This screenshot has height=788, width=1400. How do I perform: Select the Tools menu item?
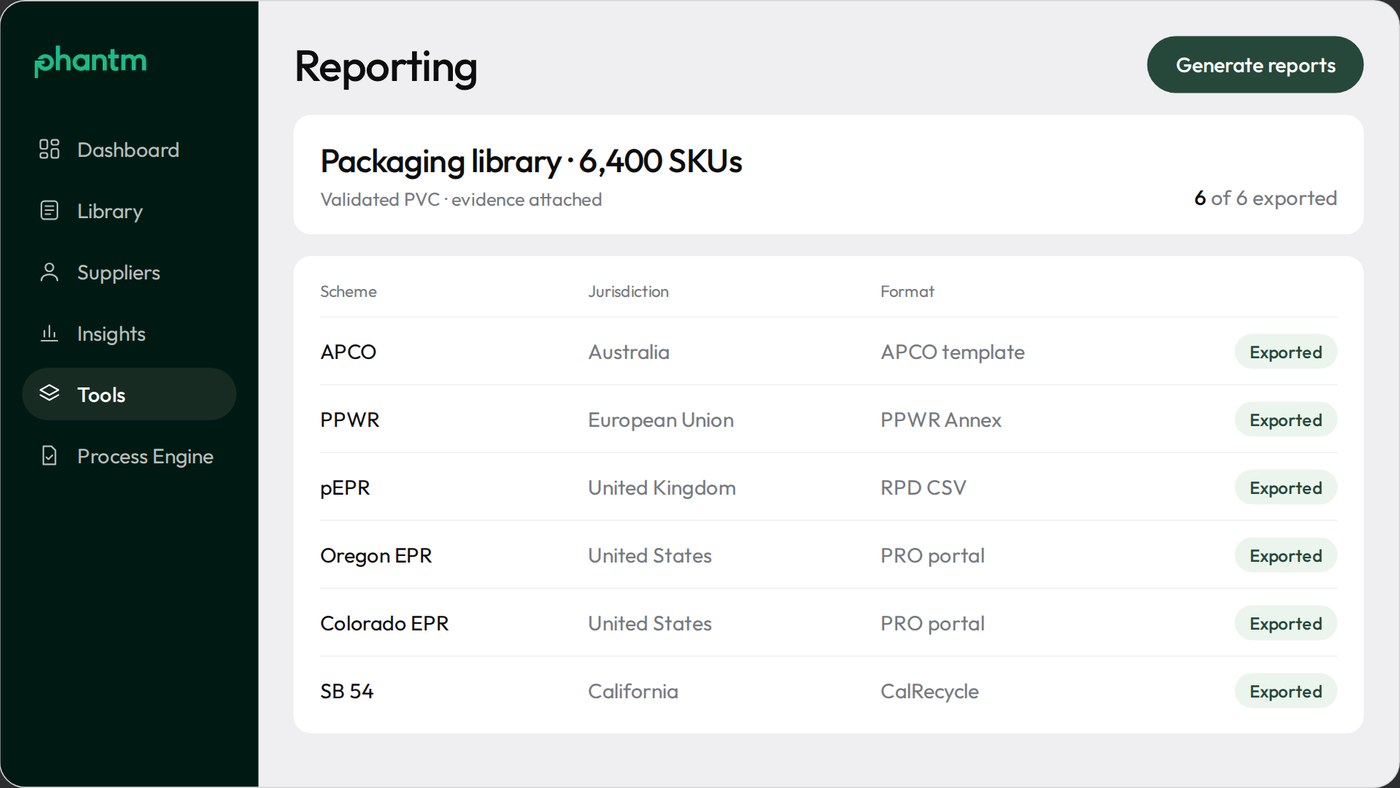coord(129,394)
